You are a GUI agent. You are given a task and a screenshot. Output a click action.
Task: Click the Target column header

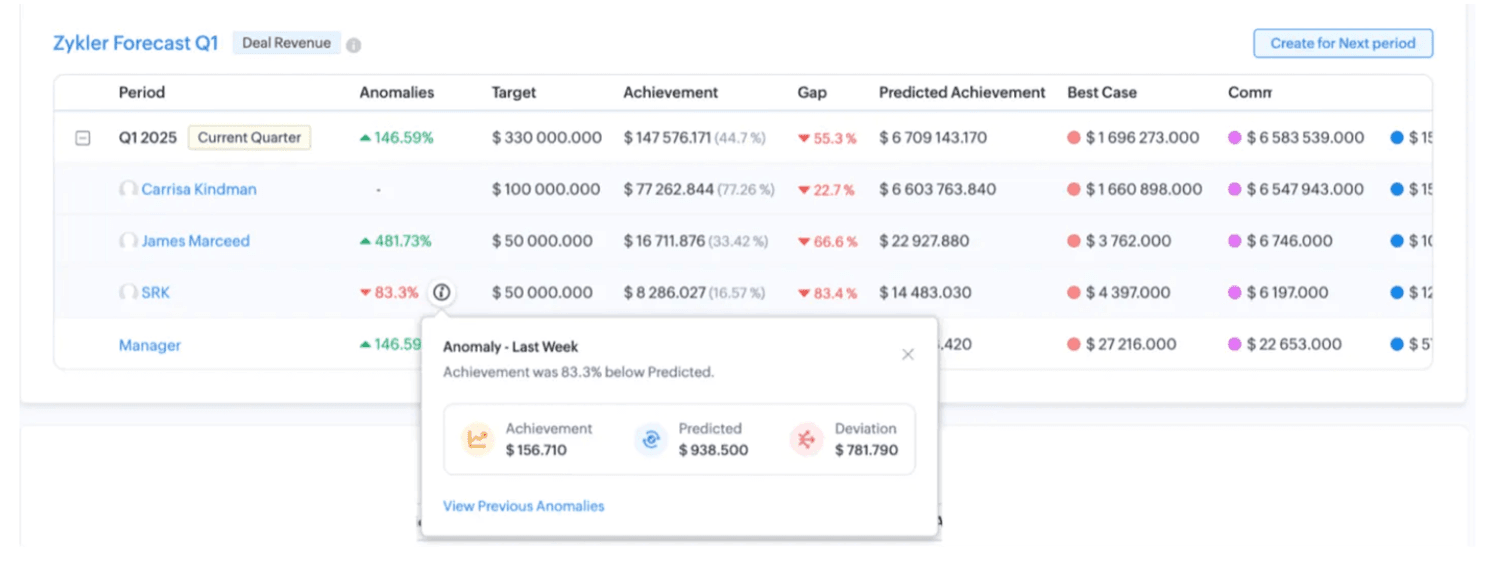[514, 92]
